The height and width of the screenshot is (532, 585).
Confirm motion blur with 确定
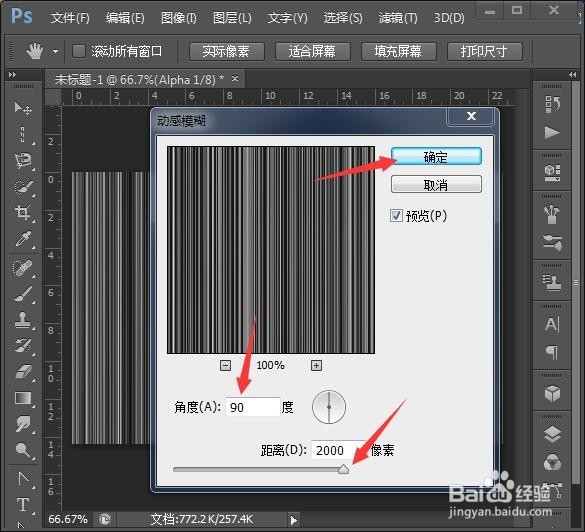click(436, 157)
